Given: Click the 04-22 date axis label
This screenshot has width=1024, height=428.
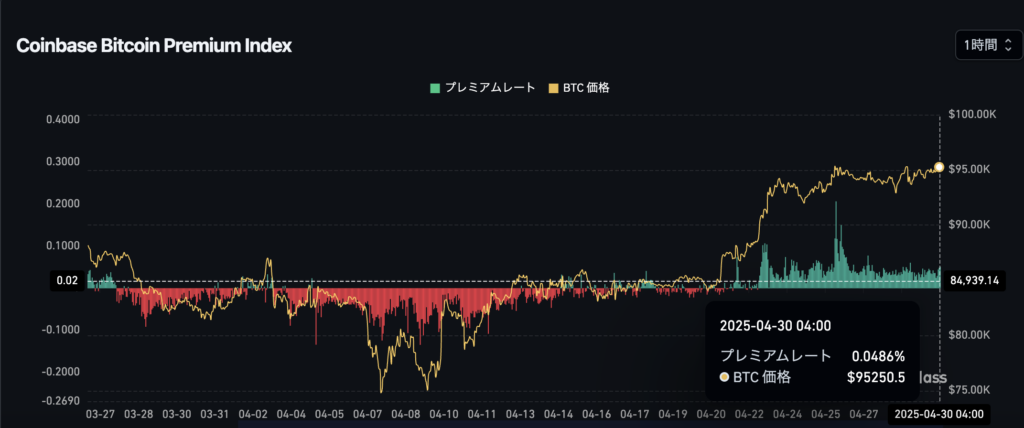Looking at the screenshot, I should 749,414.
